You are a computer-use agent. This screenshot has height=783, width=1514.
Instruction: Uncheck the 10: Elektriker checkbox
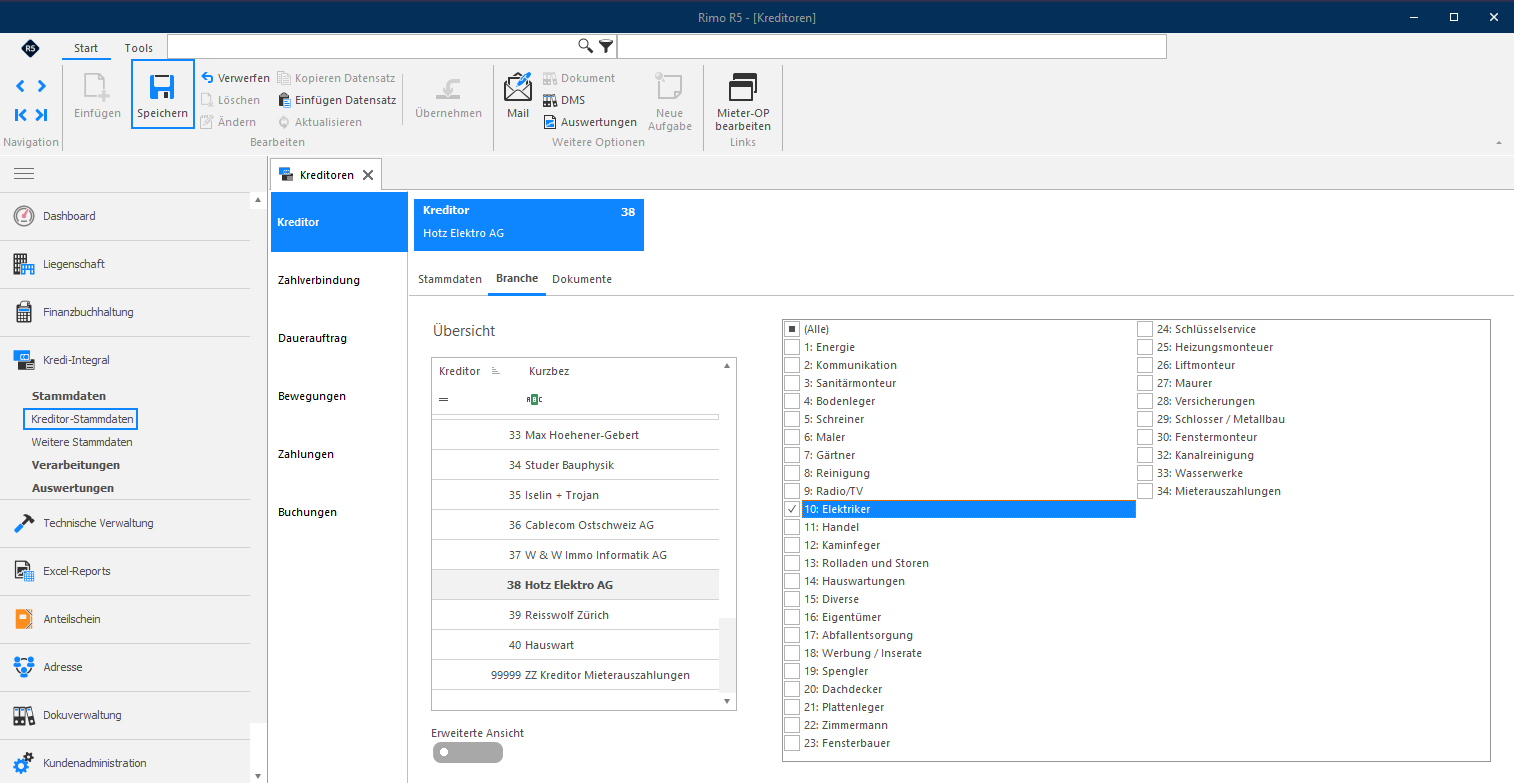(x=792, y=509)
